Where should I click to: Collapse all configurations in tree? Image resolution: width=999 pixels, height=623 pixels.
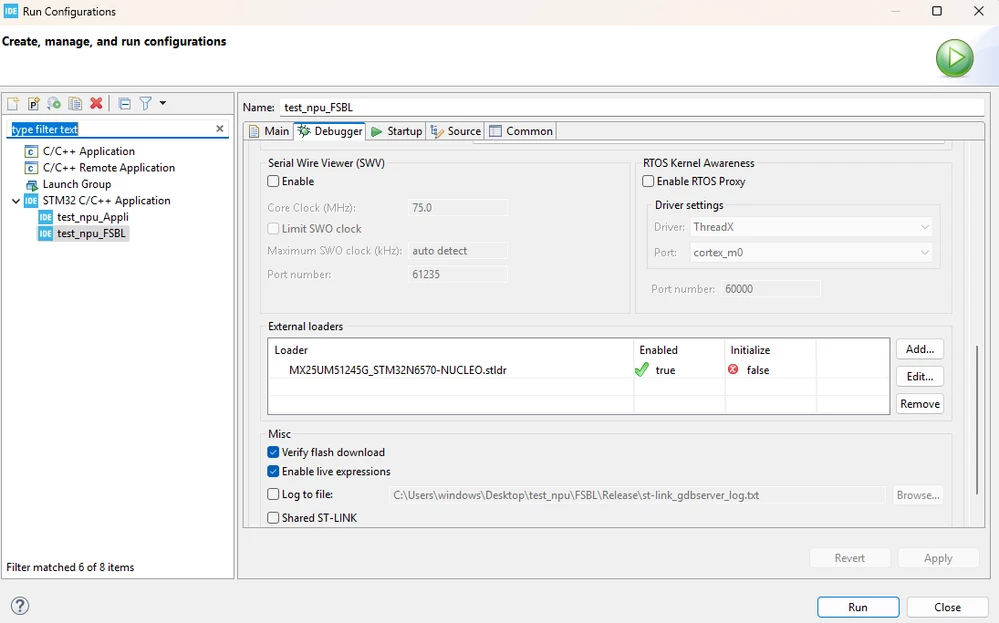pyautogui.click(x=125, y=103)
